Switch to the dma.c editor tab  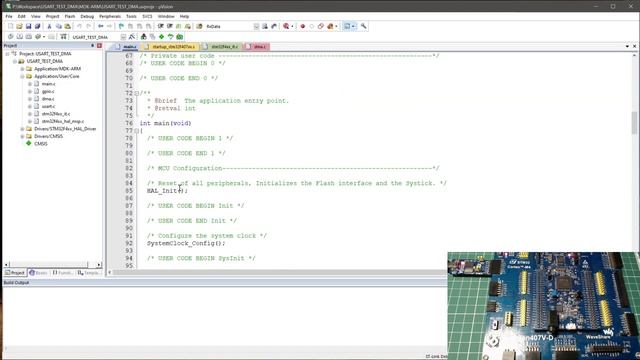click(x=257, y=47)
